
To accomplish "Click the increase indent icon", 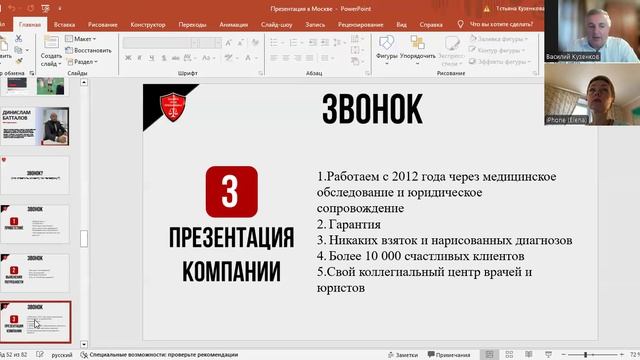I will (325, 42).
